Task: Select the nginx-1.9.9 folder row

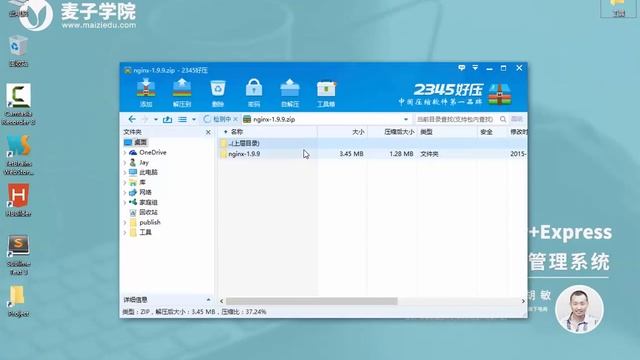Action: pyautogui.click(x=373, y=154)
